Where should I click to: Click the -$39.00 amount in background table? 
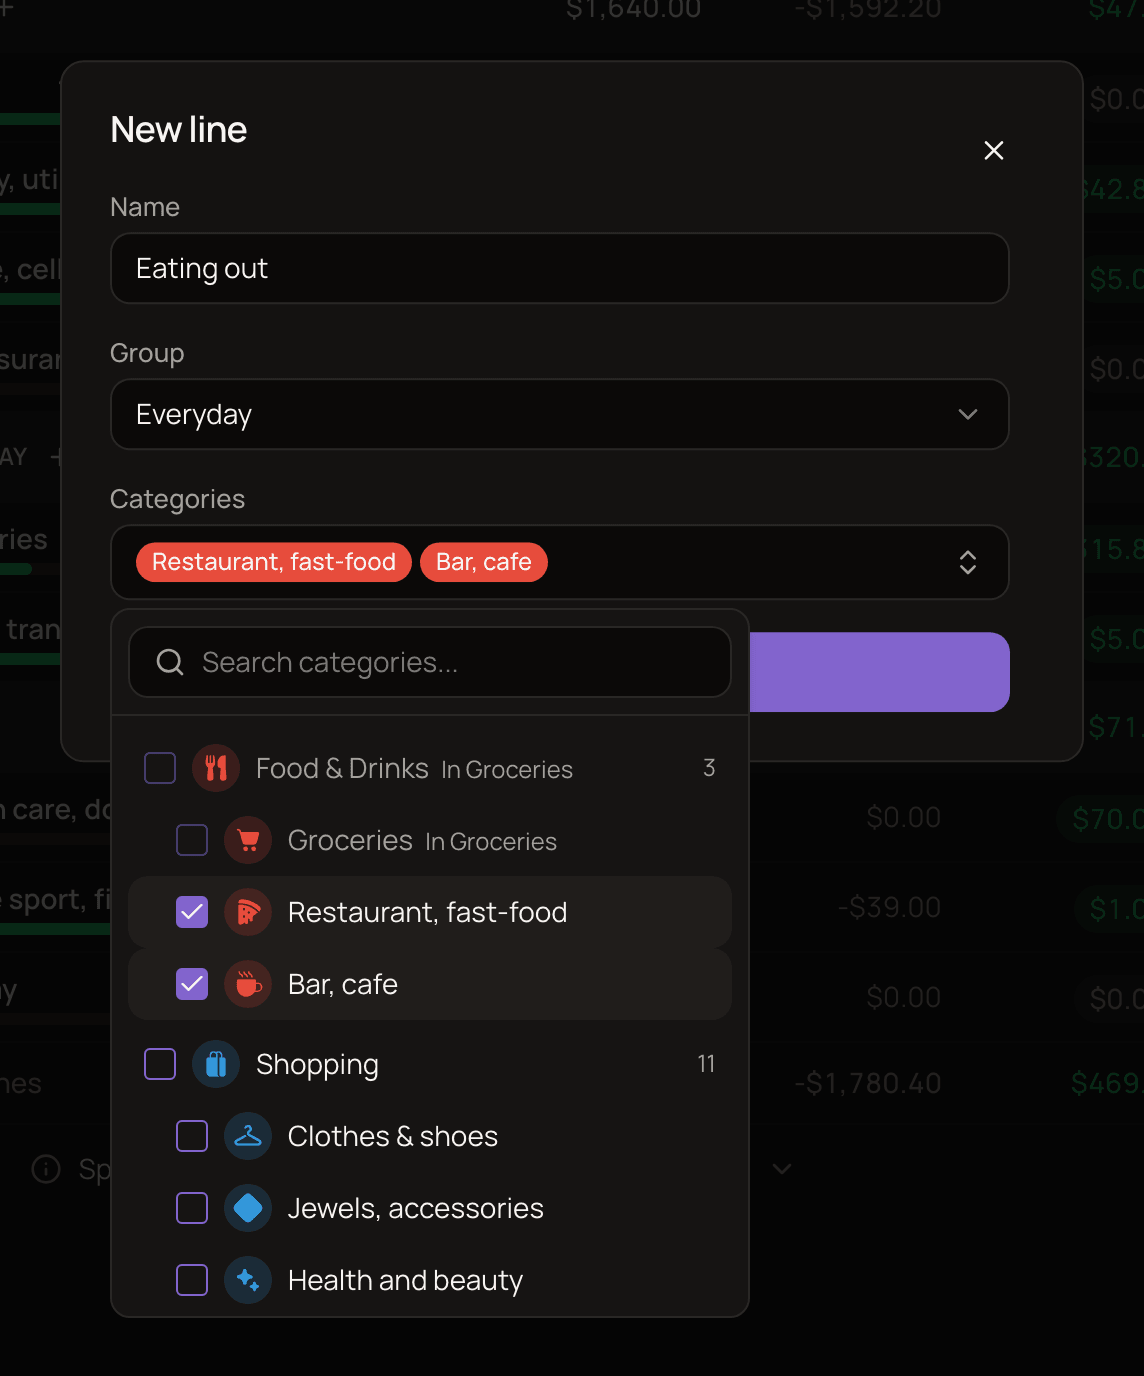pyautogui.click(x=889, y=907)
